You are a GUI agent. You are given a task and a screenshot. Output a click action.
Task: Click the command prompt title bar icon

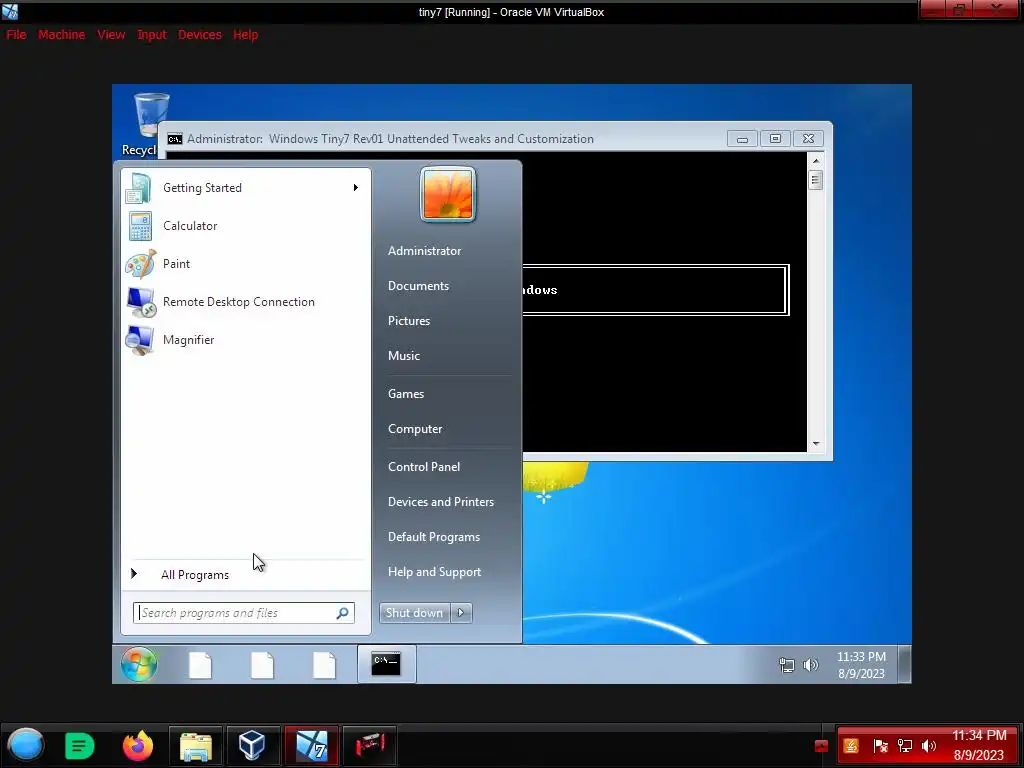[174, 139]
